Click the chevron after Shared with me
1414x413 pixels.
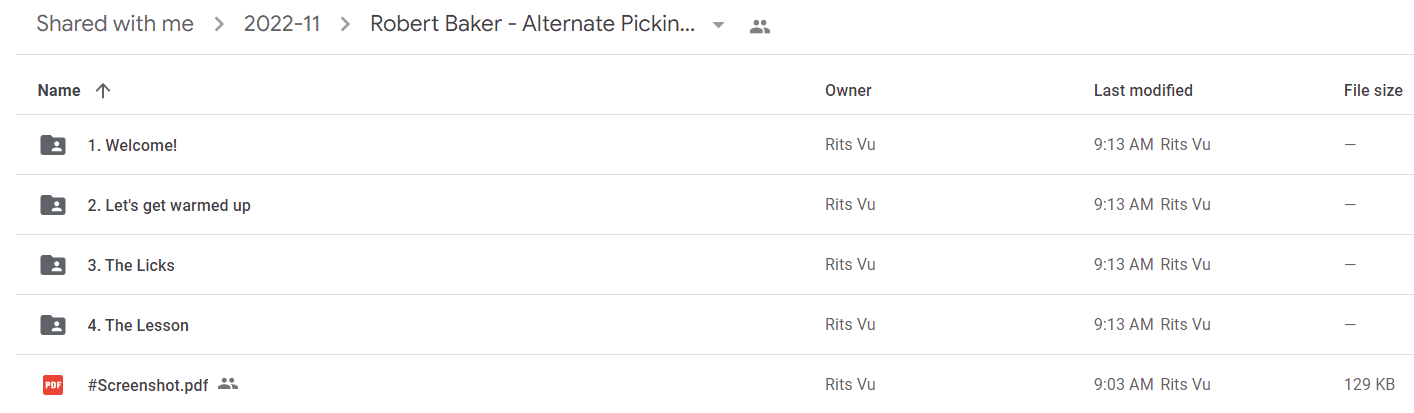(x=219, y=25)
